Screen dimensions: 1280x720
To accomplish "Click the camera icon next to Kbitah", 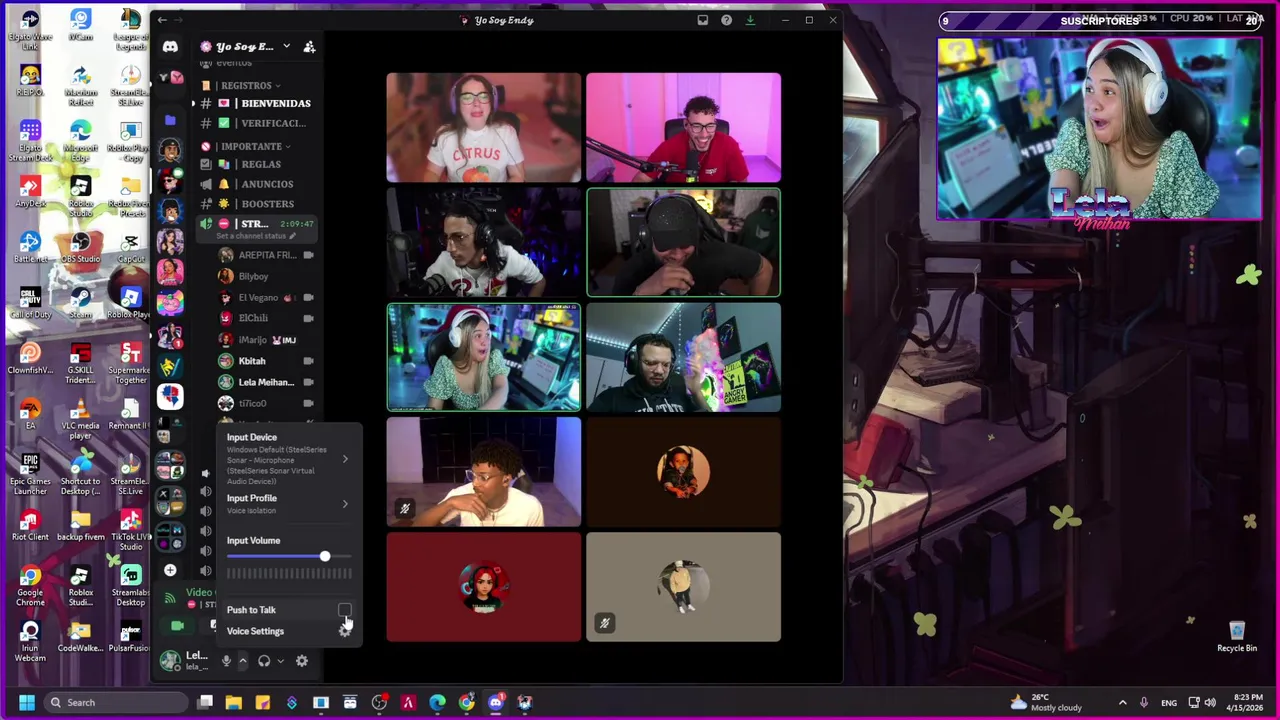I will point(308,361).
